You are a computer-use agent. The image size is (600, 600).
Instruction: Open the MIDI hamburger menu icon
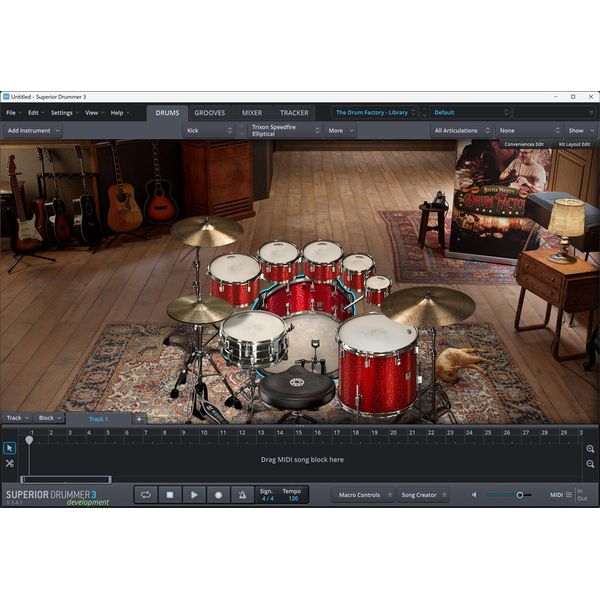click(x=569, y=495)
